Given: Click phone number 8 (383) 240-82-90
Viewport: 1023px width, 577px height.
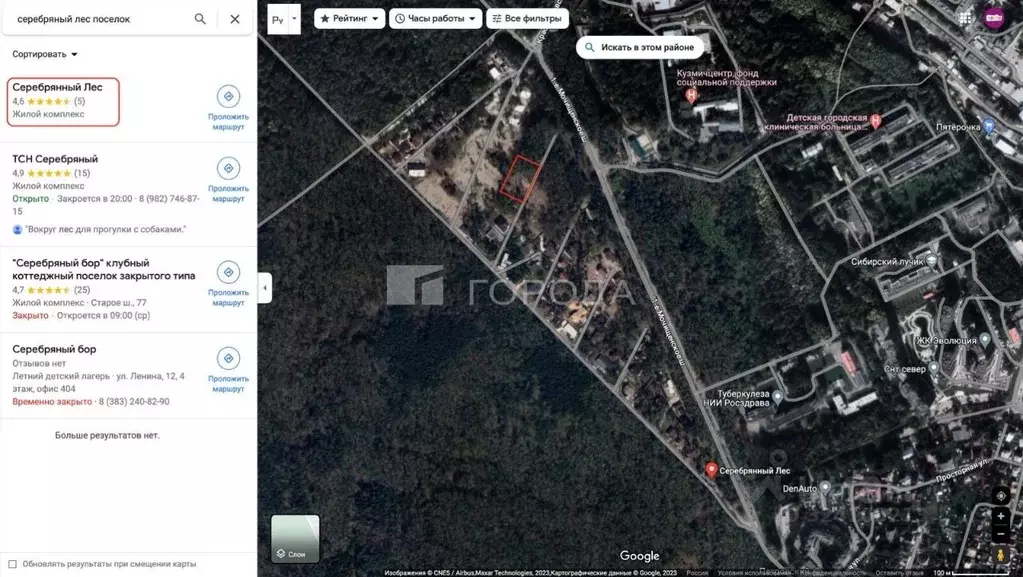Looking at the screenshot, I should 134,401.
